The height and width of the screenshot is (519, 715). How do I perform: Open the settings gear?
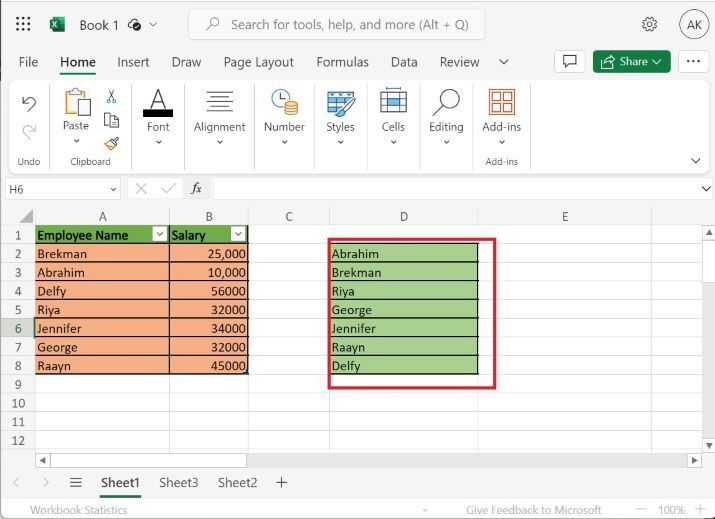(x=649, y=24)
